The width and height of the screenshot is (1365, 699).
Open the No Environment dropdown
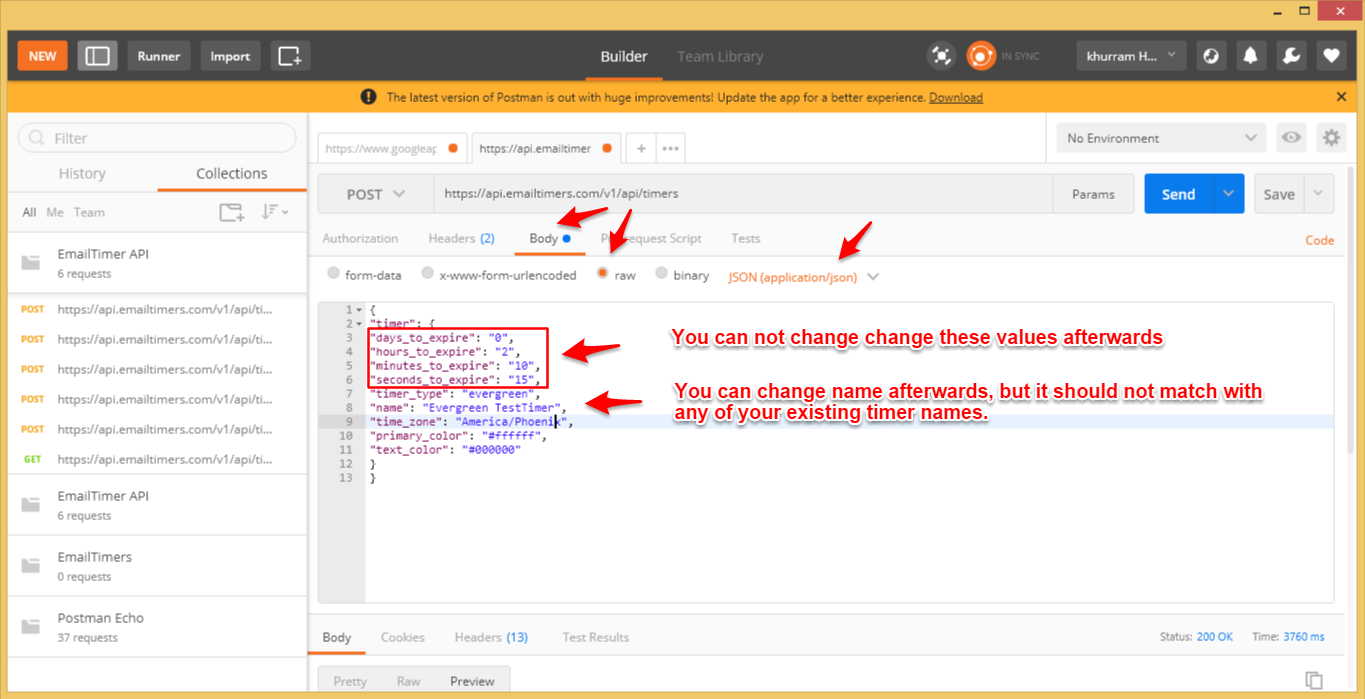[1161, 138]
